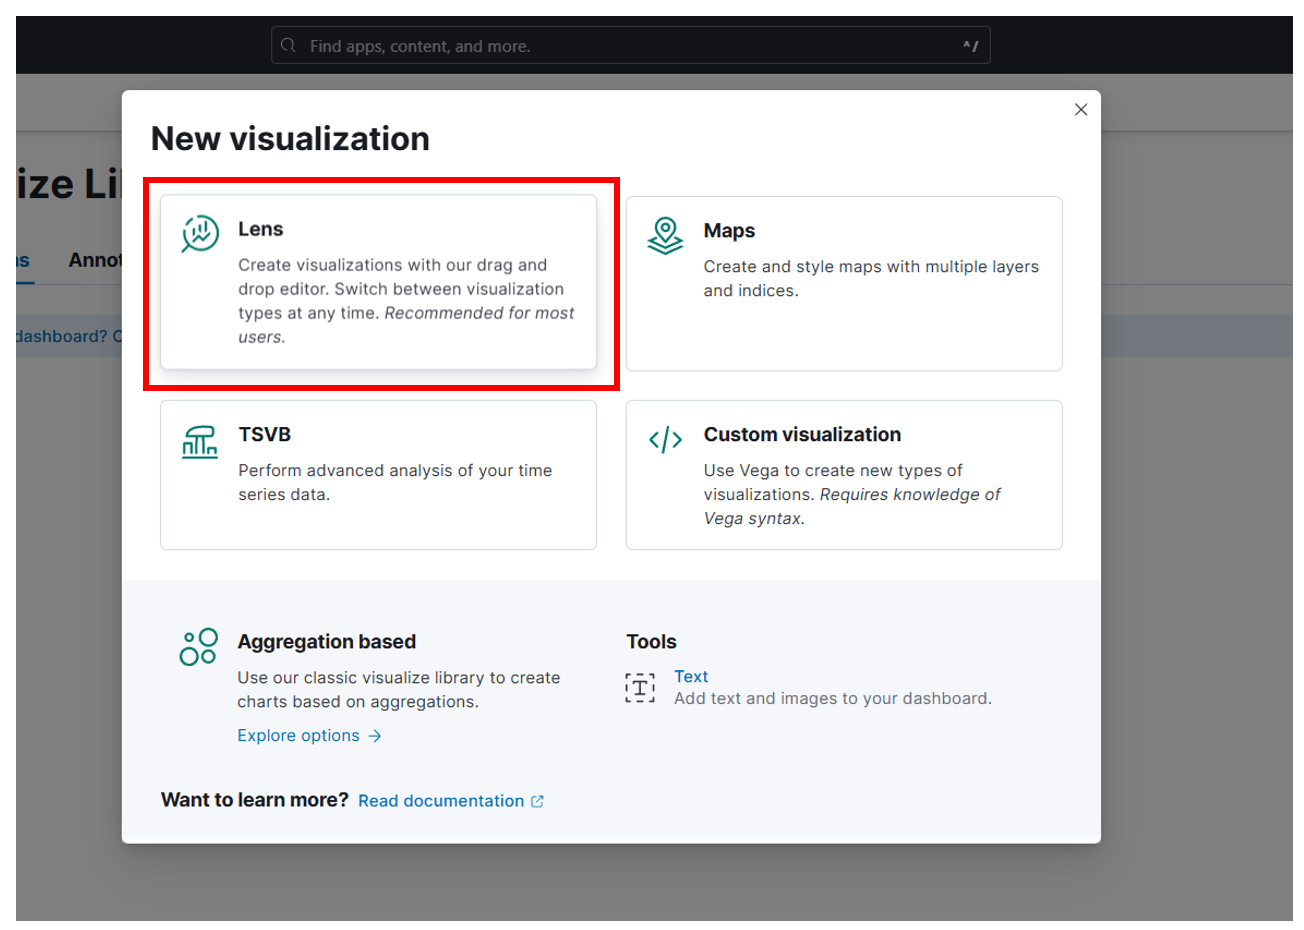
Task: Click the search magnifier icon
Action: (288, 46)
